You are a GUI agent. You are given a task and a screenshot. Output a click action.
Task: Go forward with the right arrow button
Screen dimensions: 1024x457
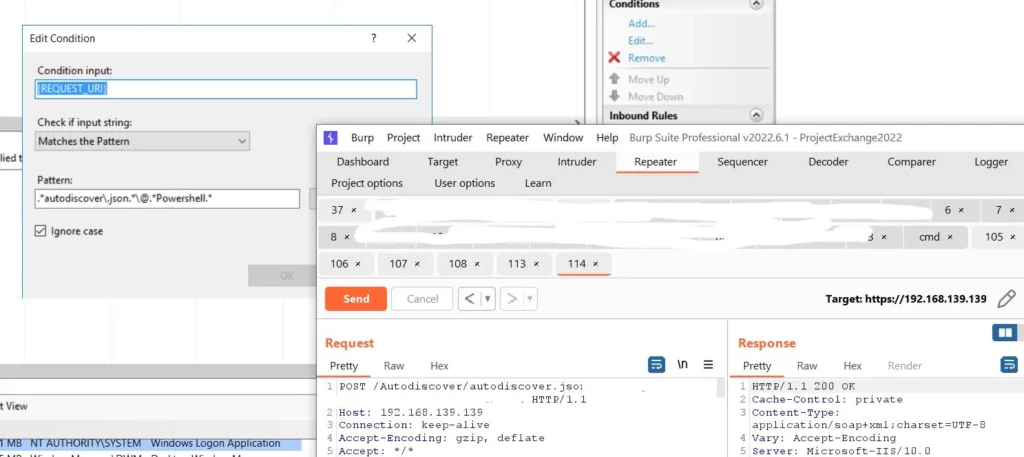pos(512,299)
